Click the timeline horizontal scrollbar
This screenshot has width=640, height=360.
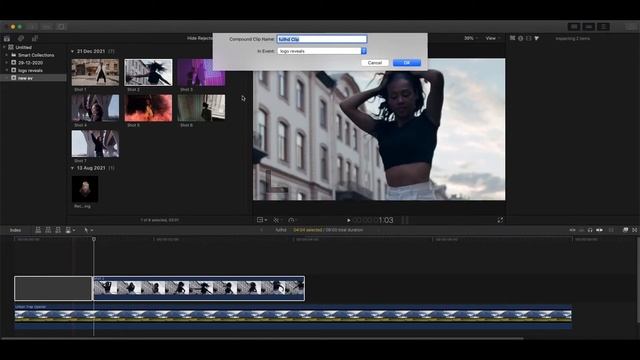[x=262, y=338]
